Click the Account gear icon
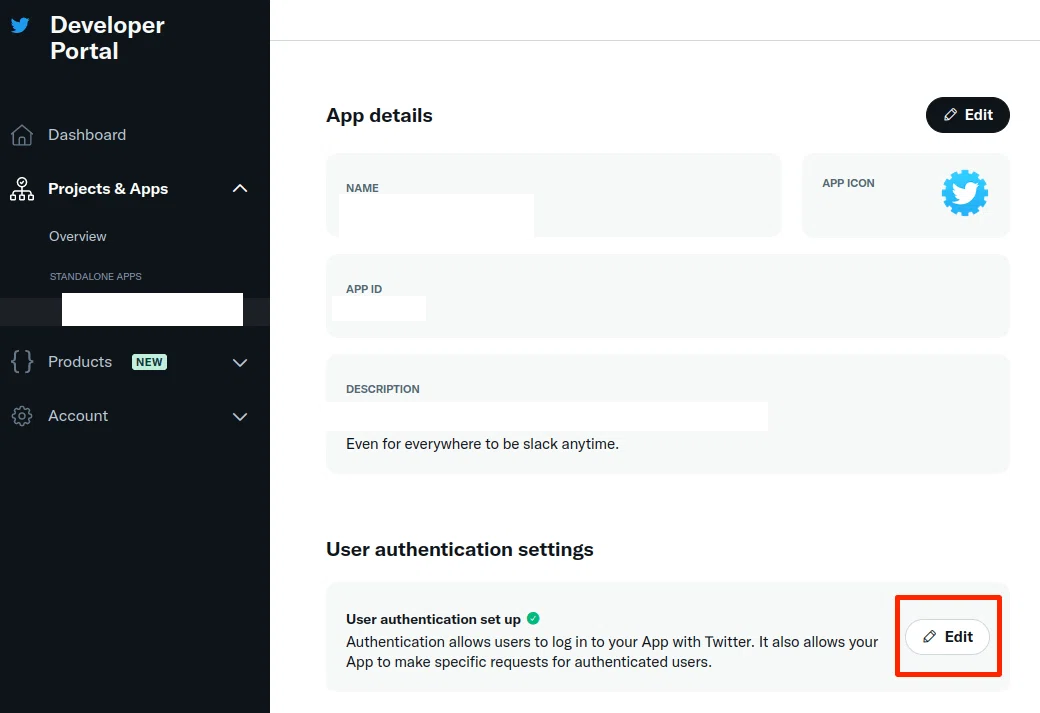 point(22,416)
